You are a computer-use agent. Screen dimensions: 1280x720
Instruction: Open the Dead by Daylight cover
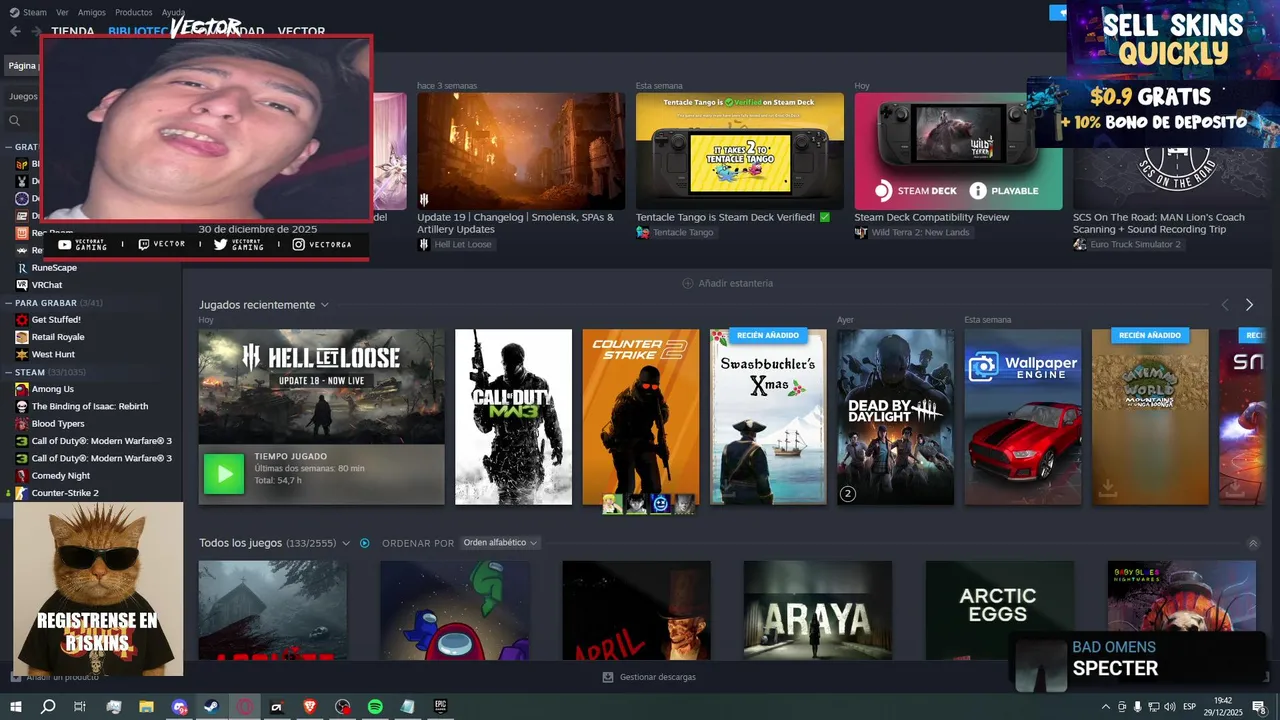[895, 417]
